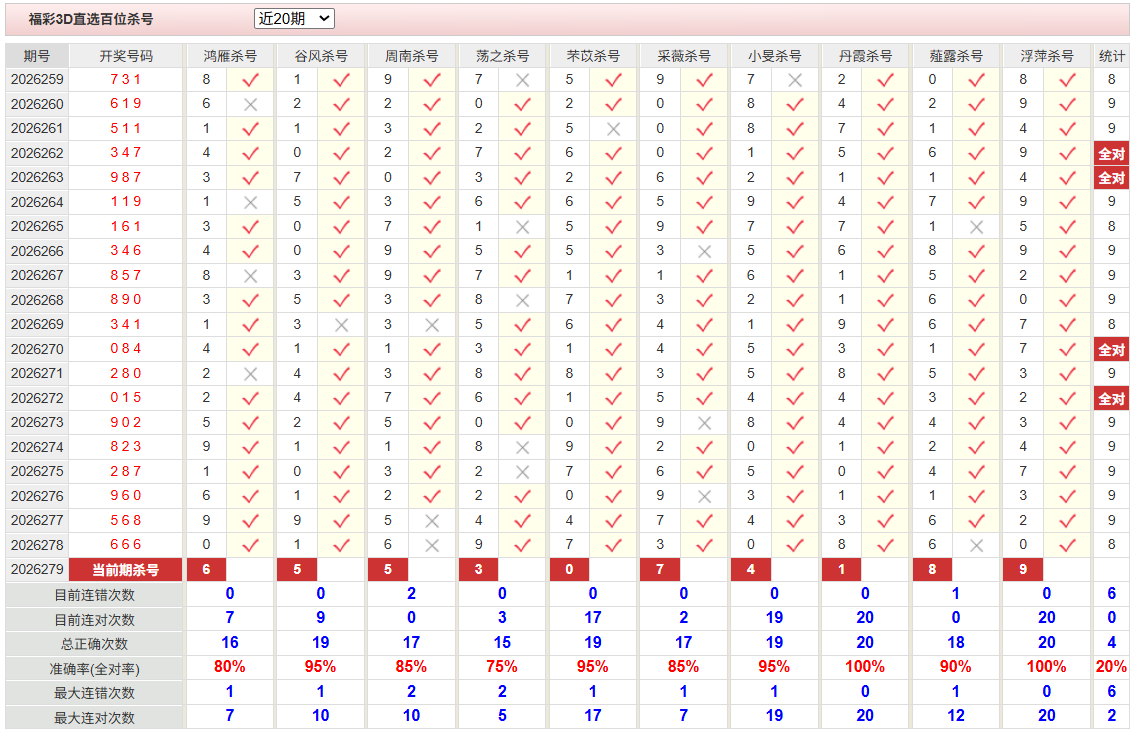1143x733 pixels.
Task: Click the 开奖号码 column header
Action: pyautogui.click(x=126, y=56)
